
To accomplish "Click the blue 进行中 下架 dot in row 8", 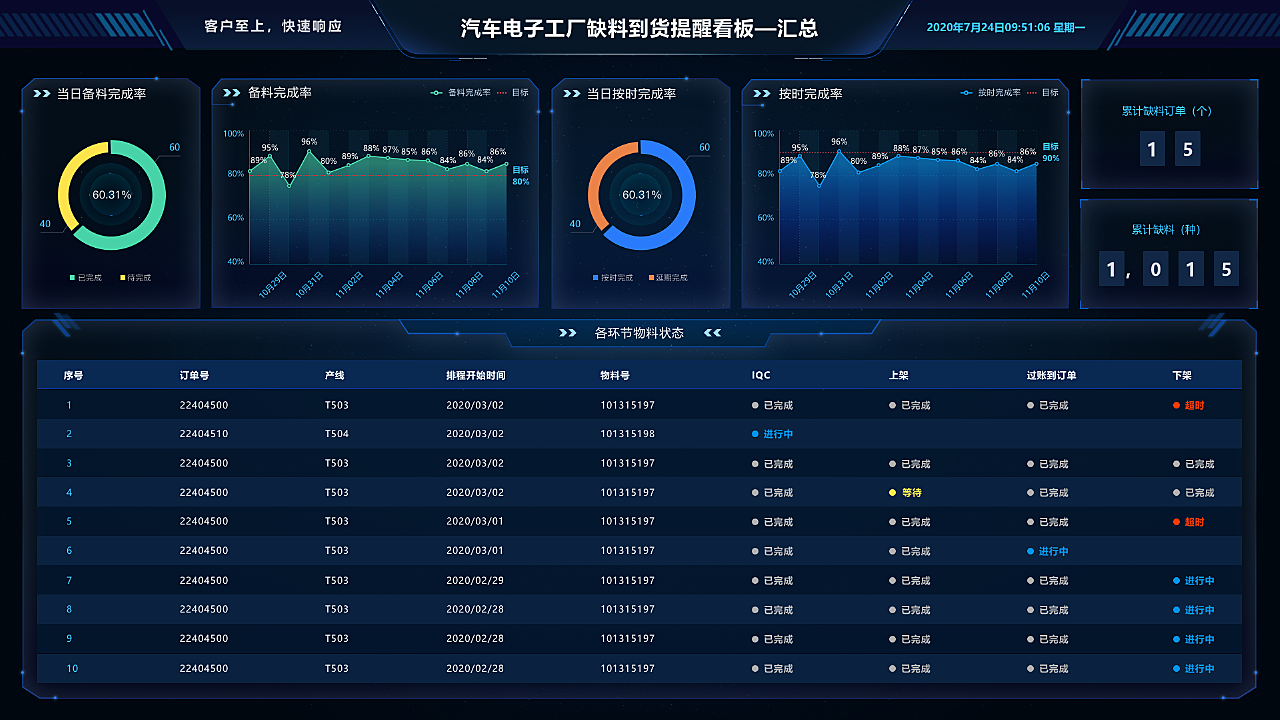I will pos(1176,610).
